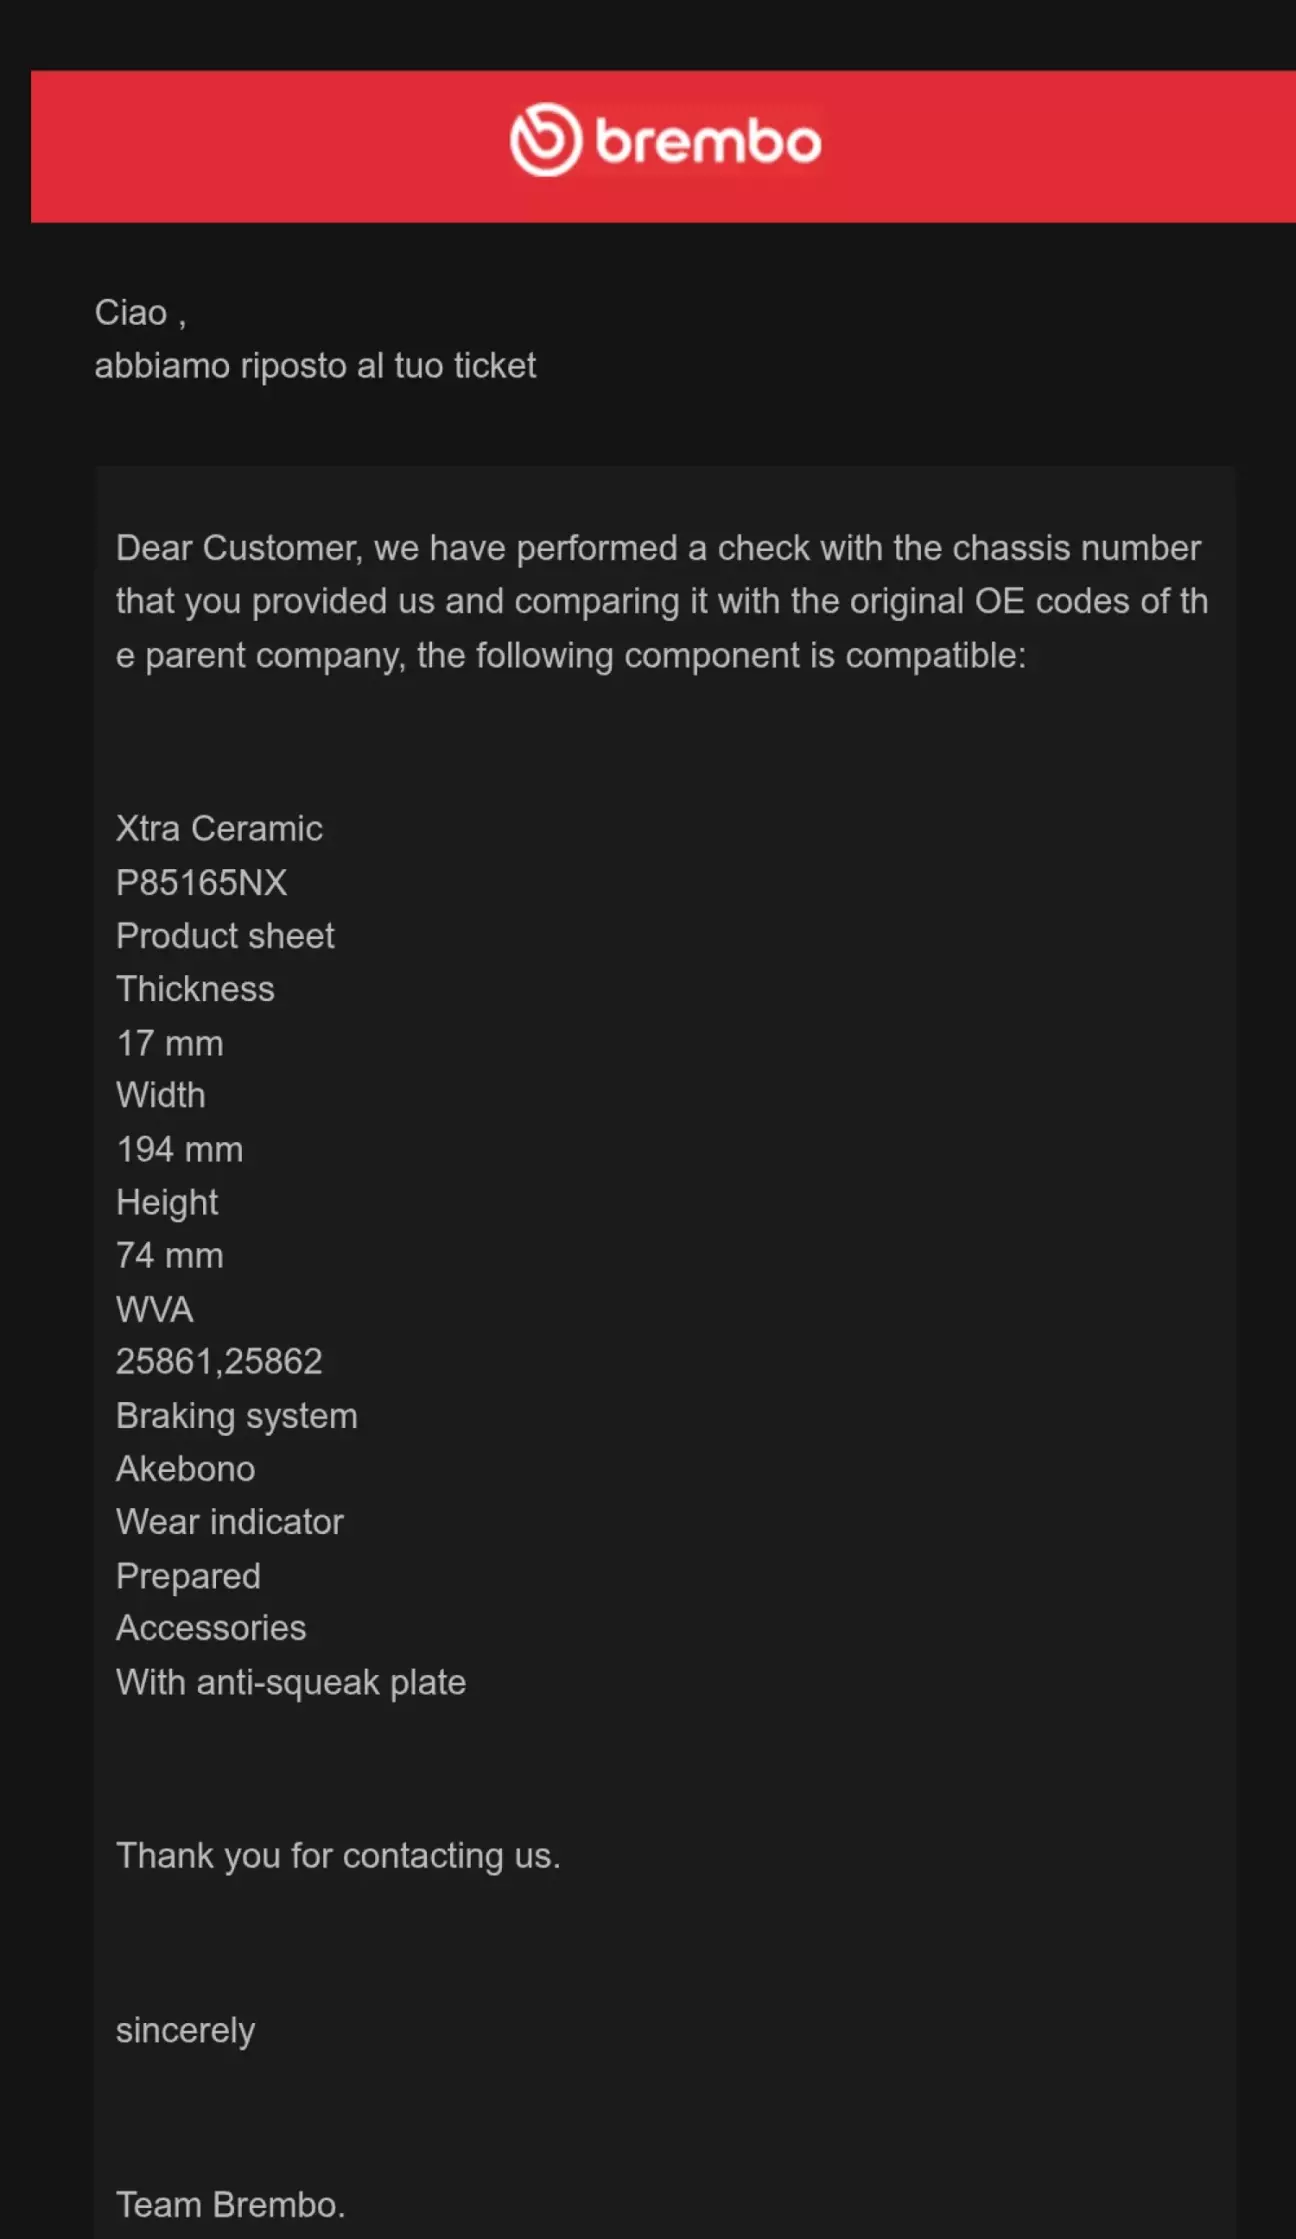1296x2239 pixels.
Task: Select the 74 mm height value
Action: [170, 1256]
